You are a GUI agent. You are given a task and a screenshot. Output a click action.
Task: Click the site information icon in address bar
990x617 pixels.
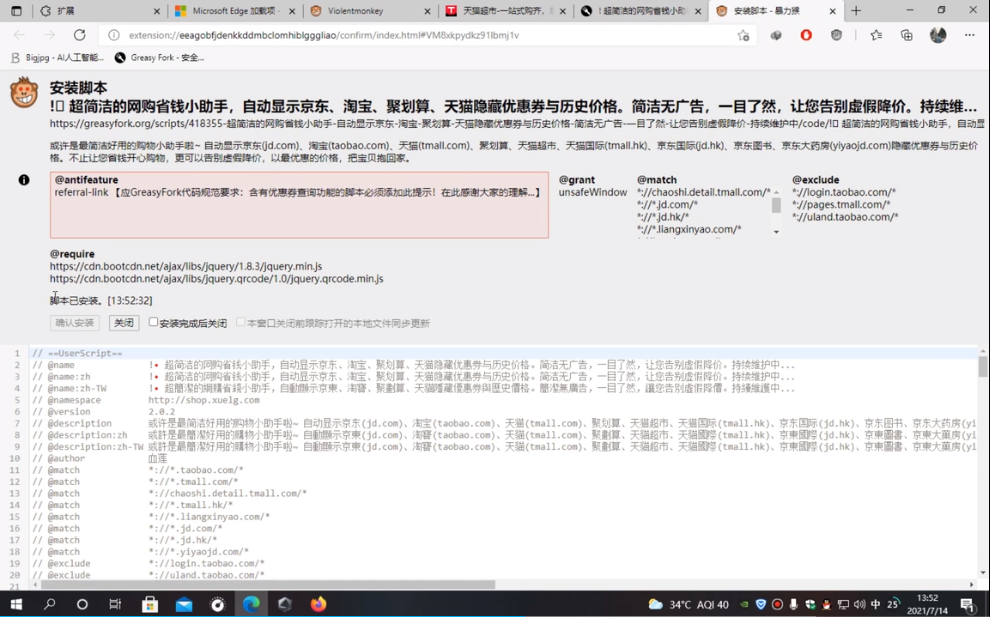(x=114, y=35)
